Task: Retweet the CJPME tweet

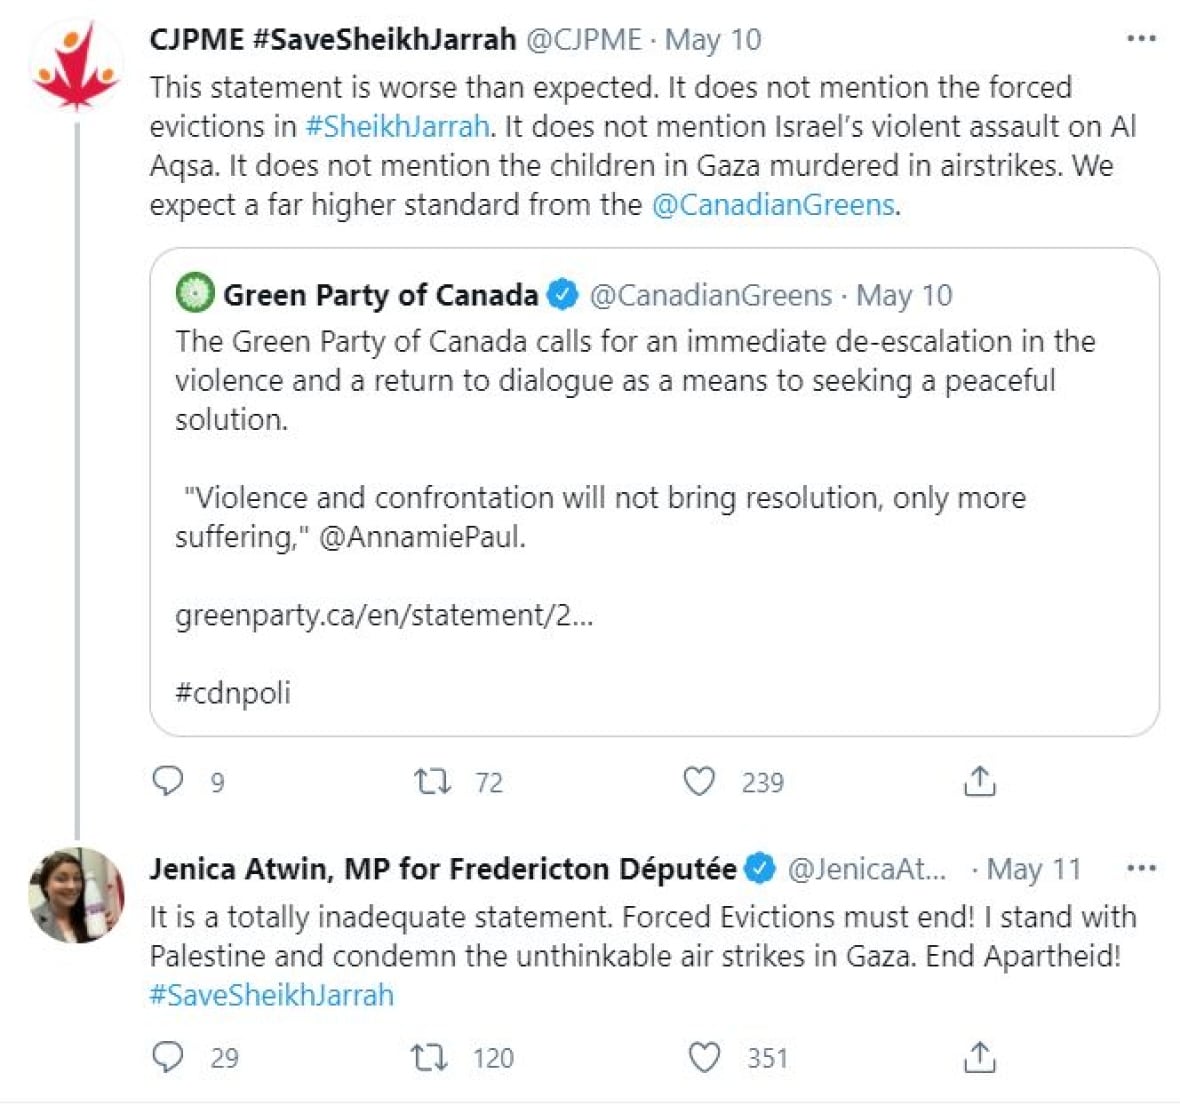Action: click(x=433, y=781)
